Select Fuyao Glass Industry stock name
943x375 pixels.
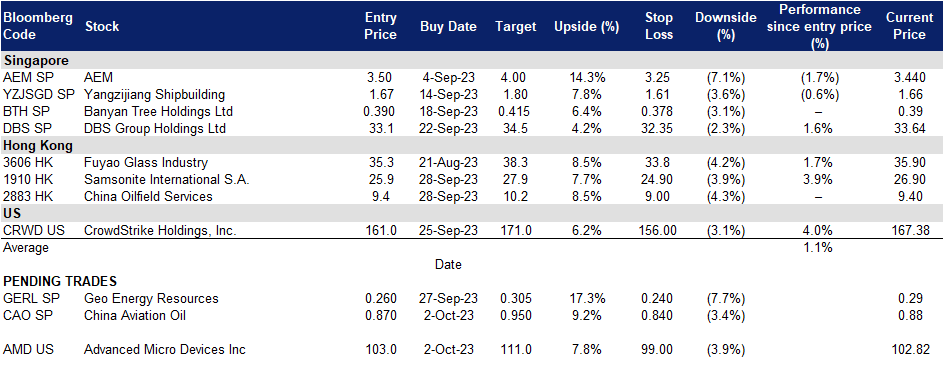tap(146, 162)
